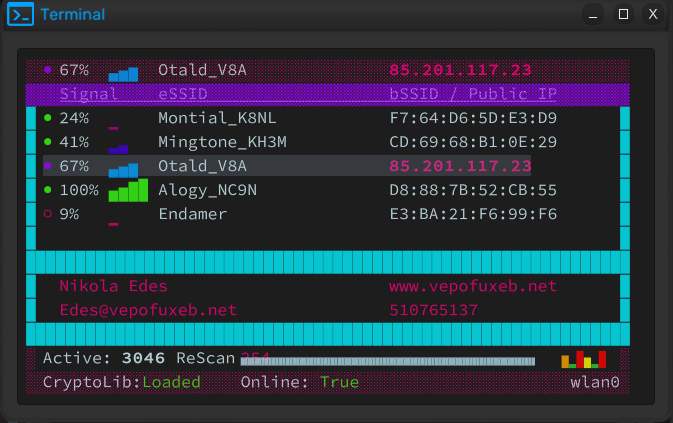This screenshot has width=673, height=423.
Task: Select the green status dot next to 24%
Action: (x=48, y=118)
